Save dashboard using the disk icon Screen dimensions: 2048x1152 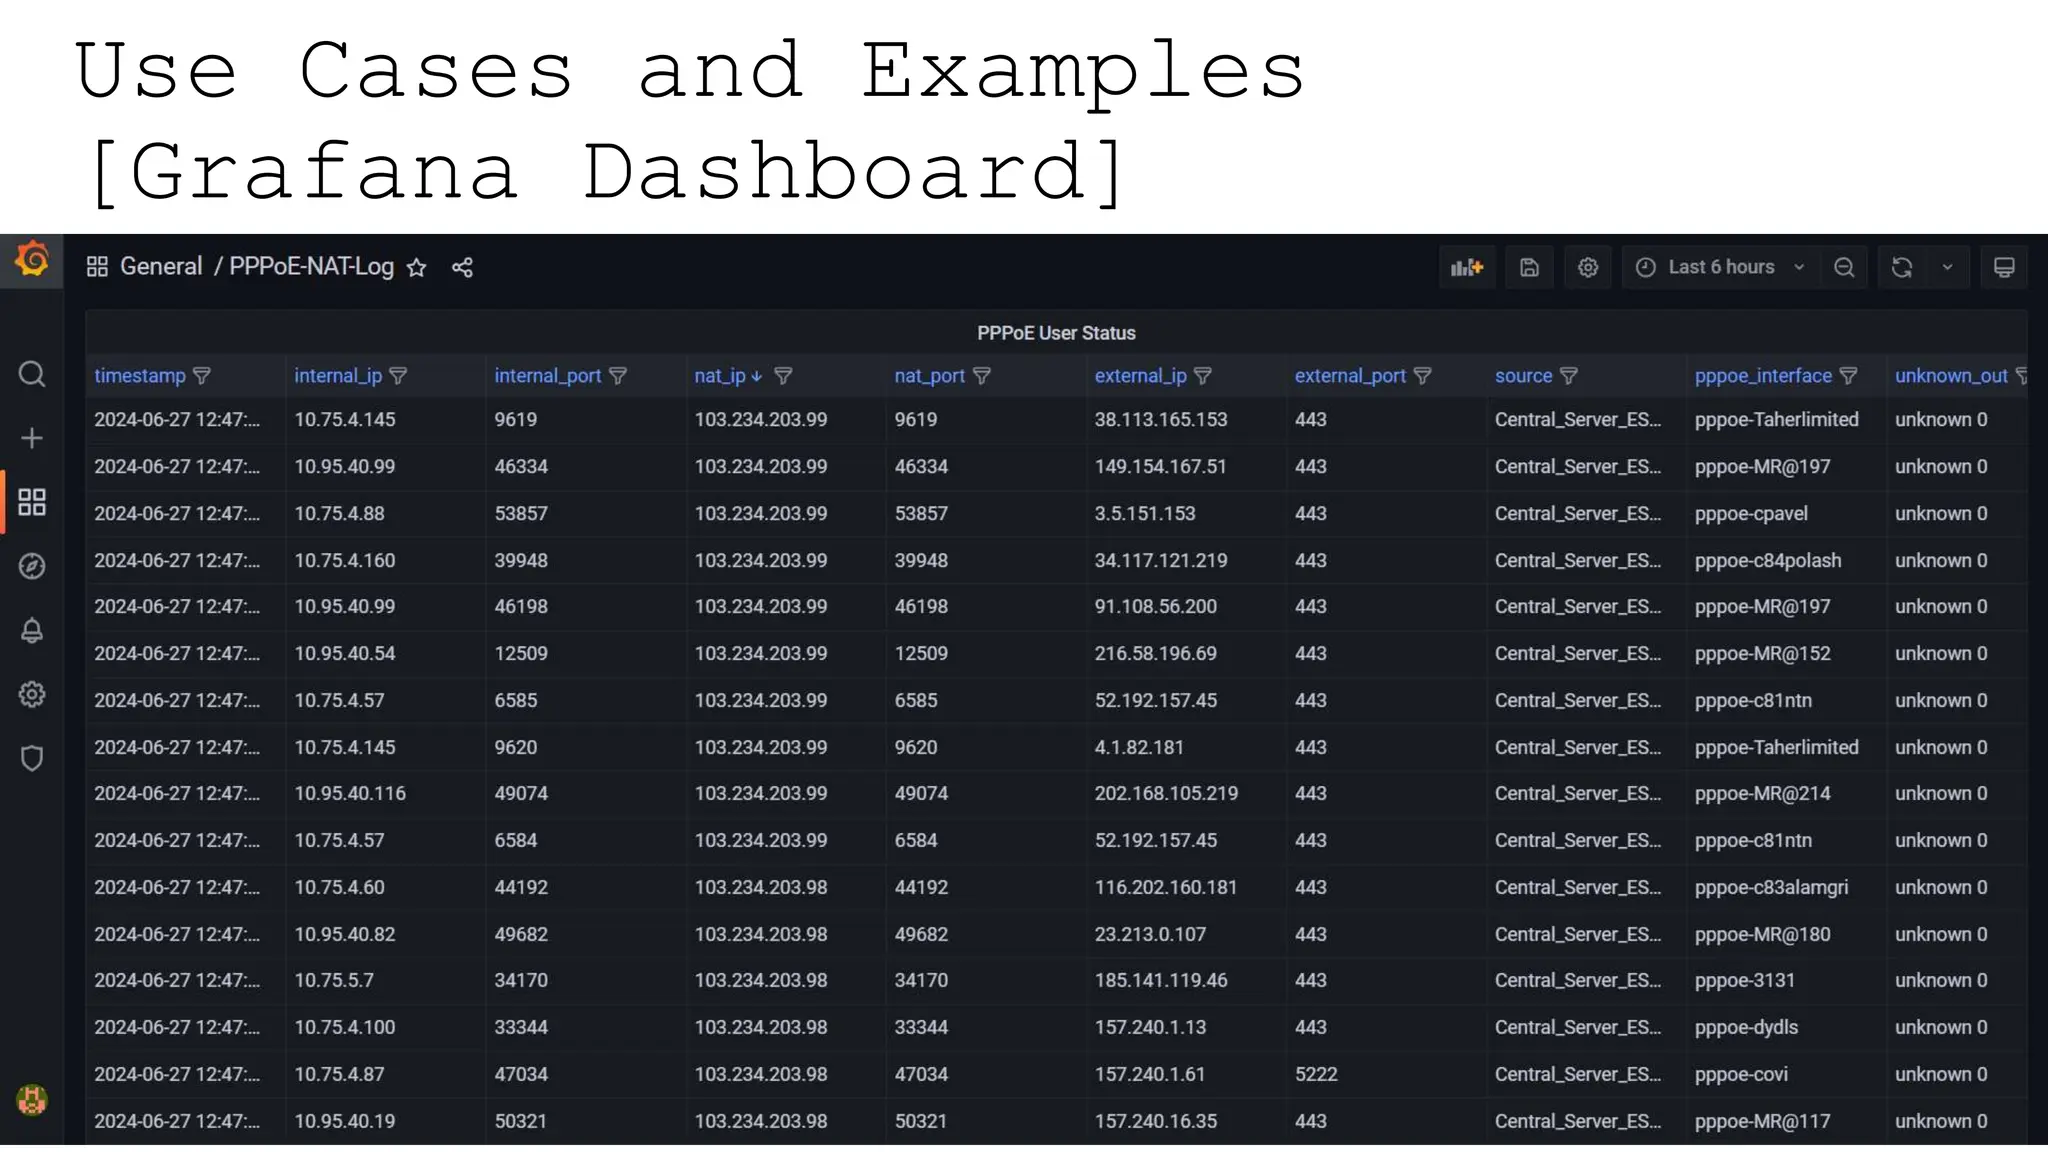coord(1529,267)
